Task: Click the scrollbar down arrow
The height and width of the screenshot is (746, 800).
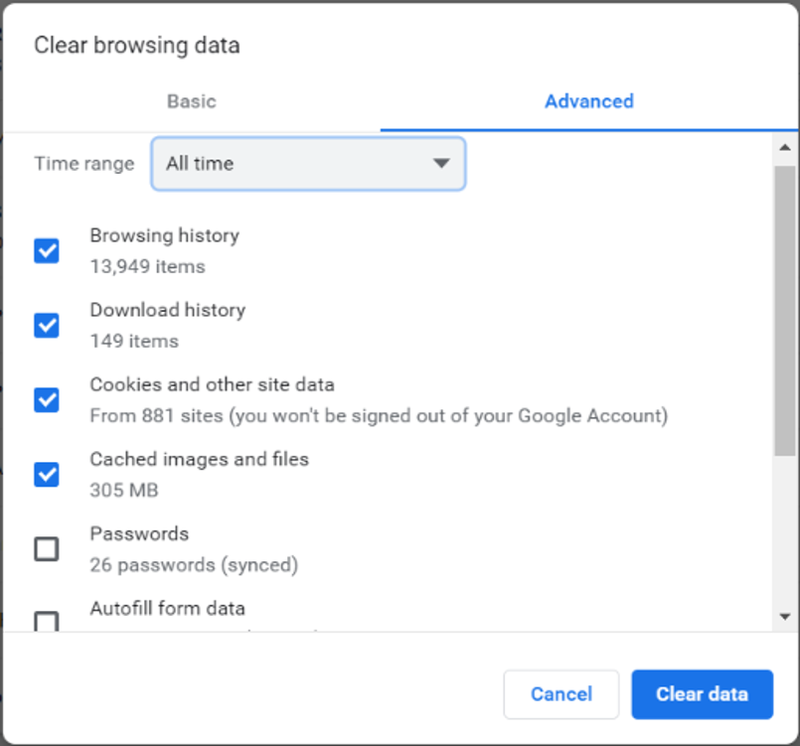Action: pyautogui.click(x=785, y=617)
